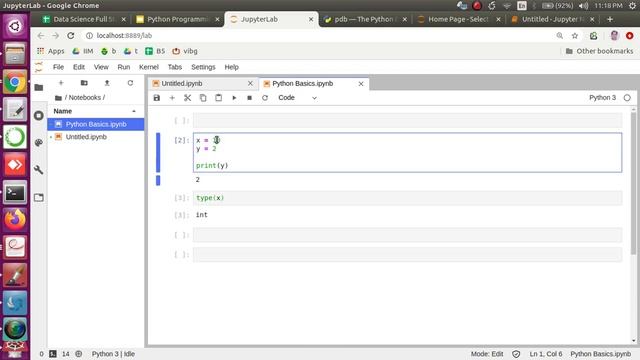Open the Tabs menu

(x=175, y=67)
